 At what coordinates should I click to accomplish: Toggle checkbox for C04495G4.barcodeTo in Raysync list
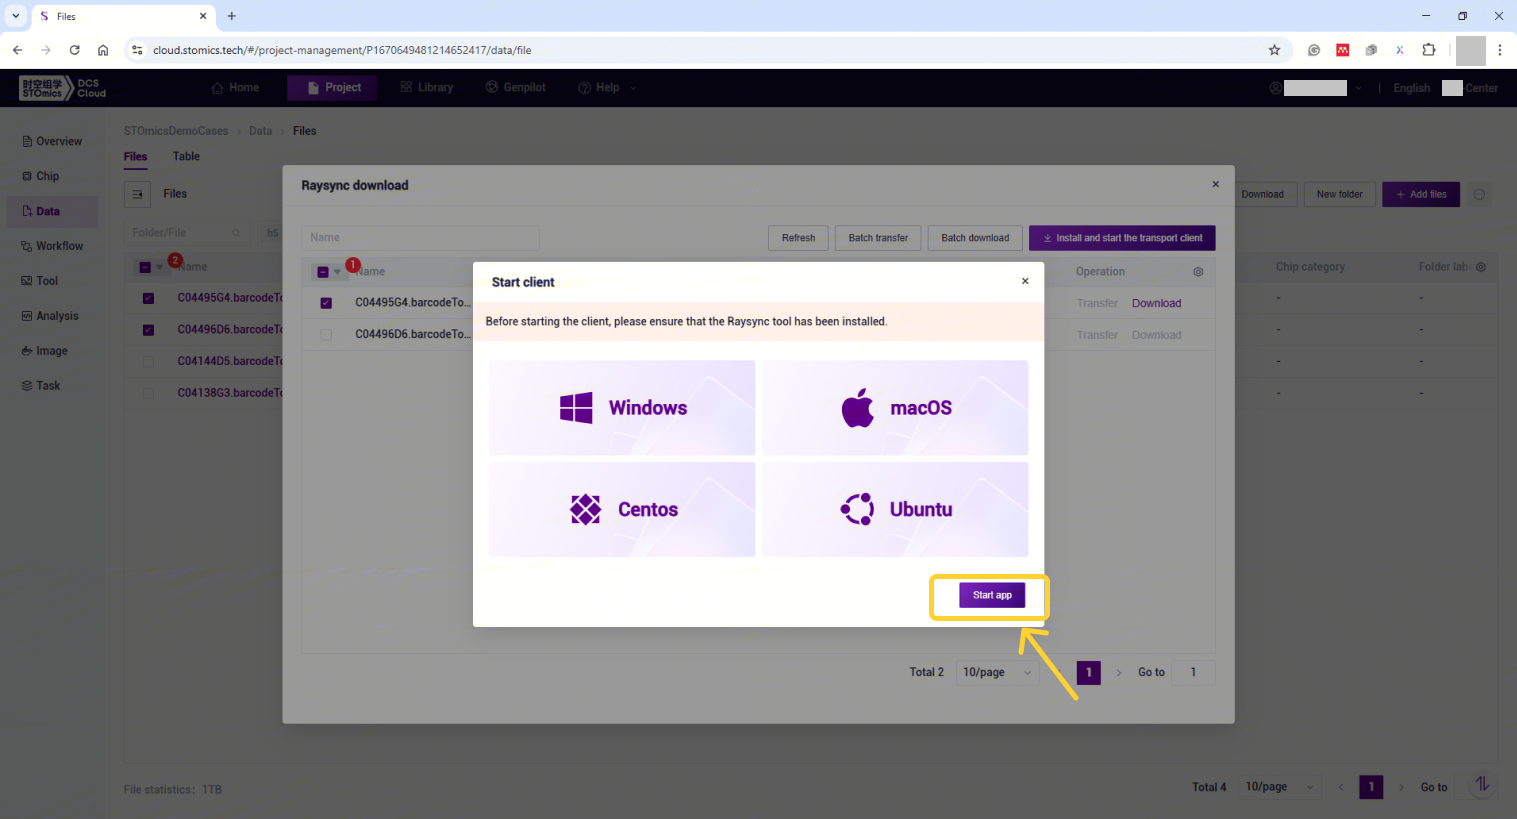[x=326, y=303]
